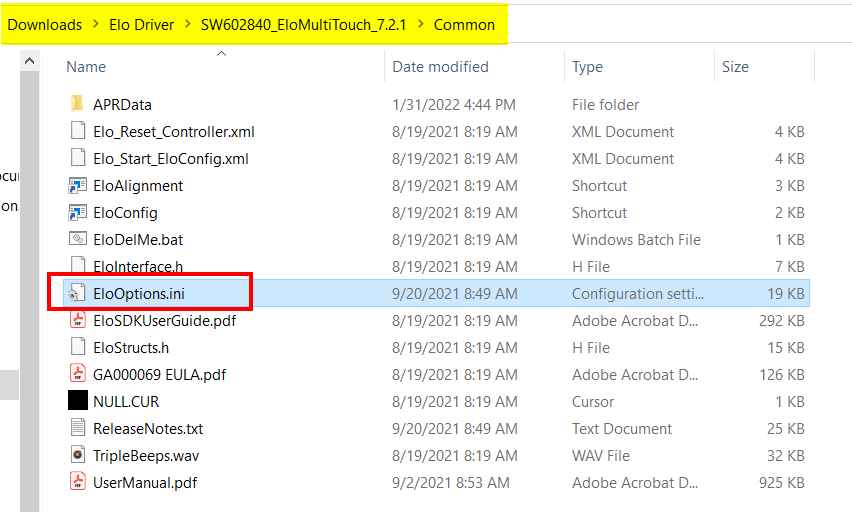Click the EloConfig shortcut icon
This screenshot has height=512, width=852.
click(77, 213)
